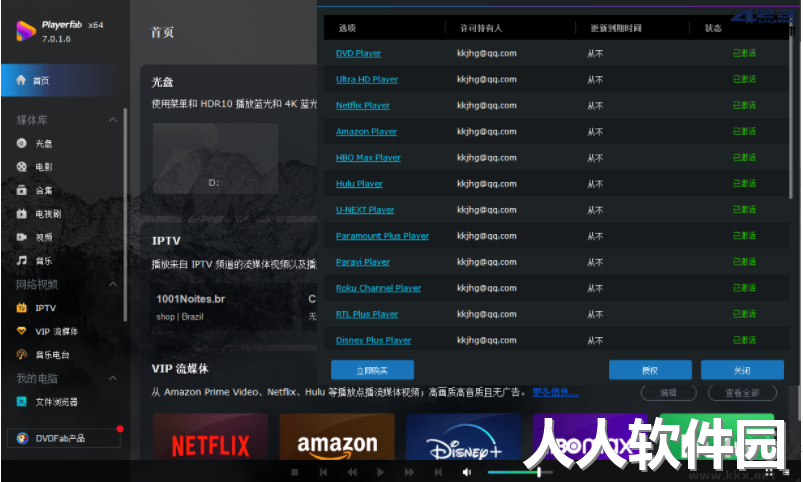This screenshot has height=482, width=803.
Task: Click the stop playback button
Action: 294,472
